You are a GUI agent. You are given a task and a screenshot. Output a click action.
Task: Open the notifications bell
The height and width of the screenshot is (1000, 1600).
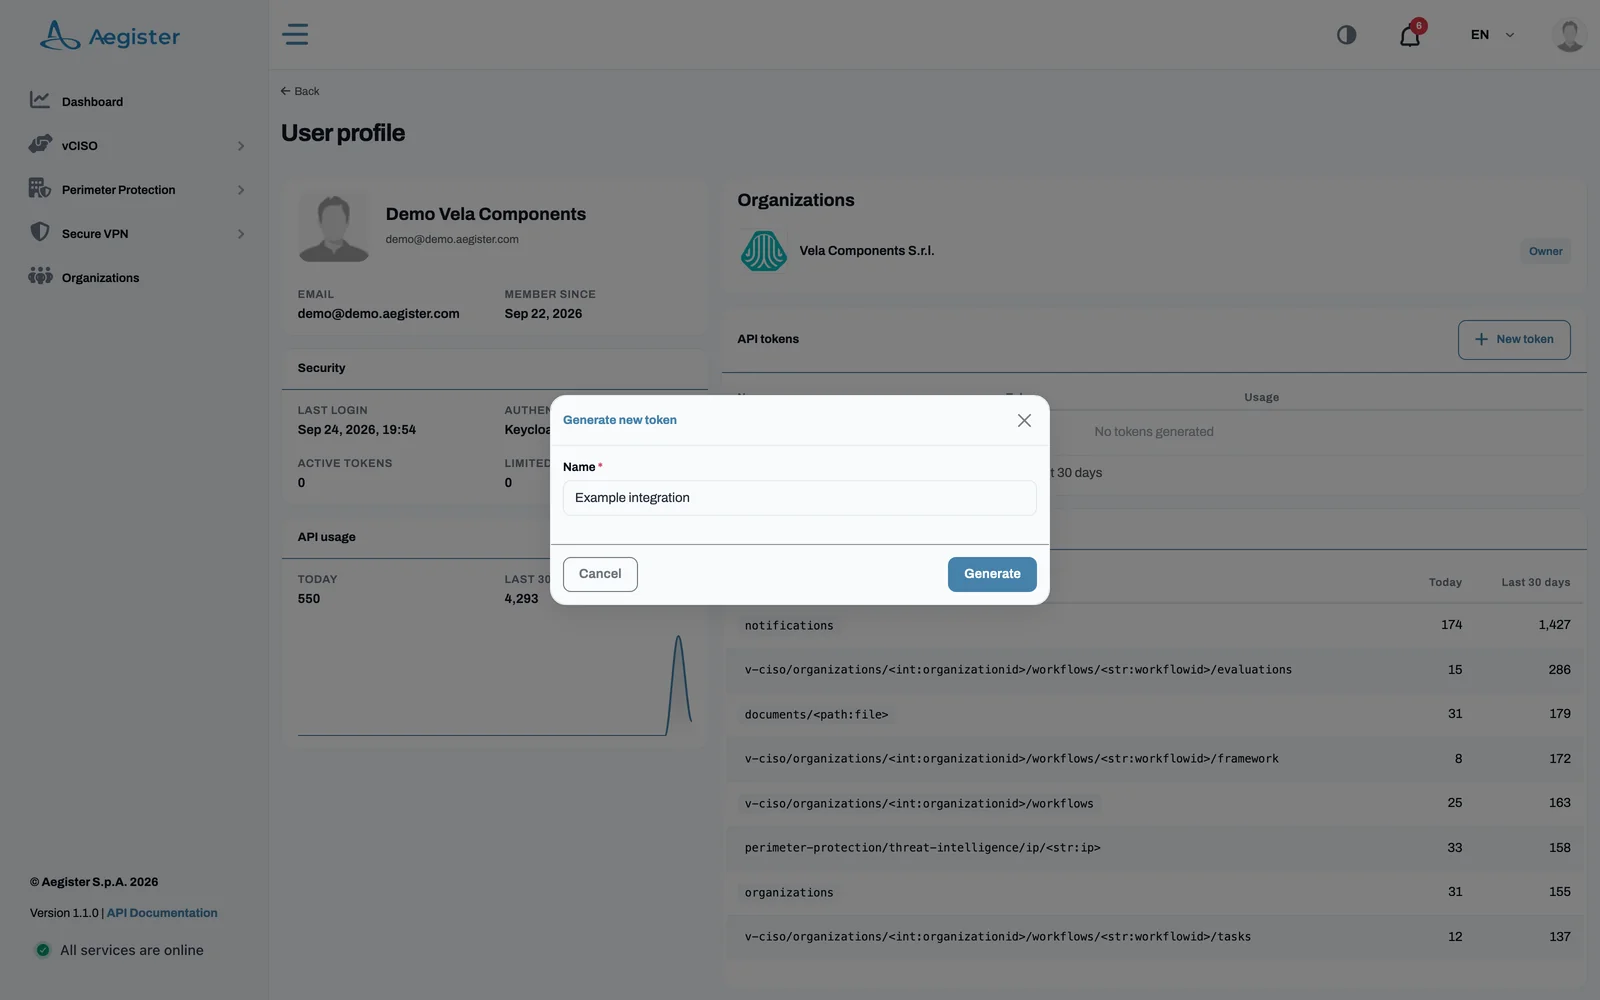point(1410,36)
